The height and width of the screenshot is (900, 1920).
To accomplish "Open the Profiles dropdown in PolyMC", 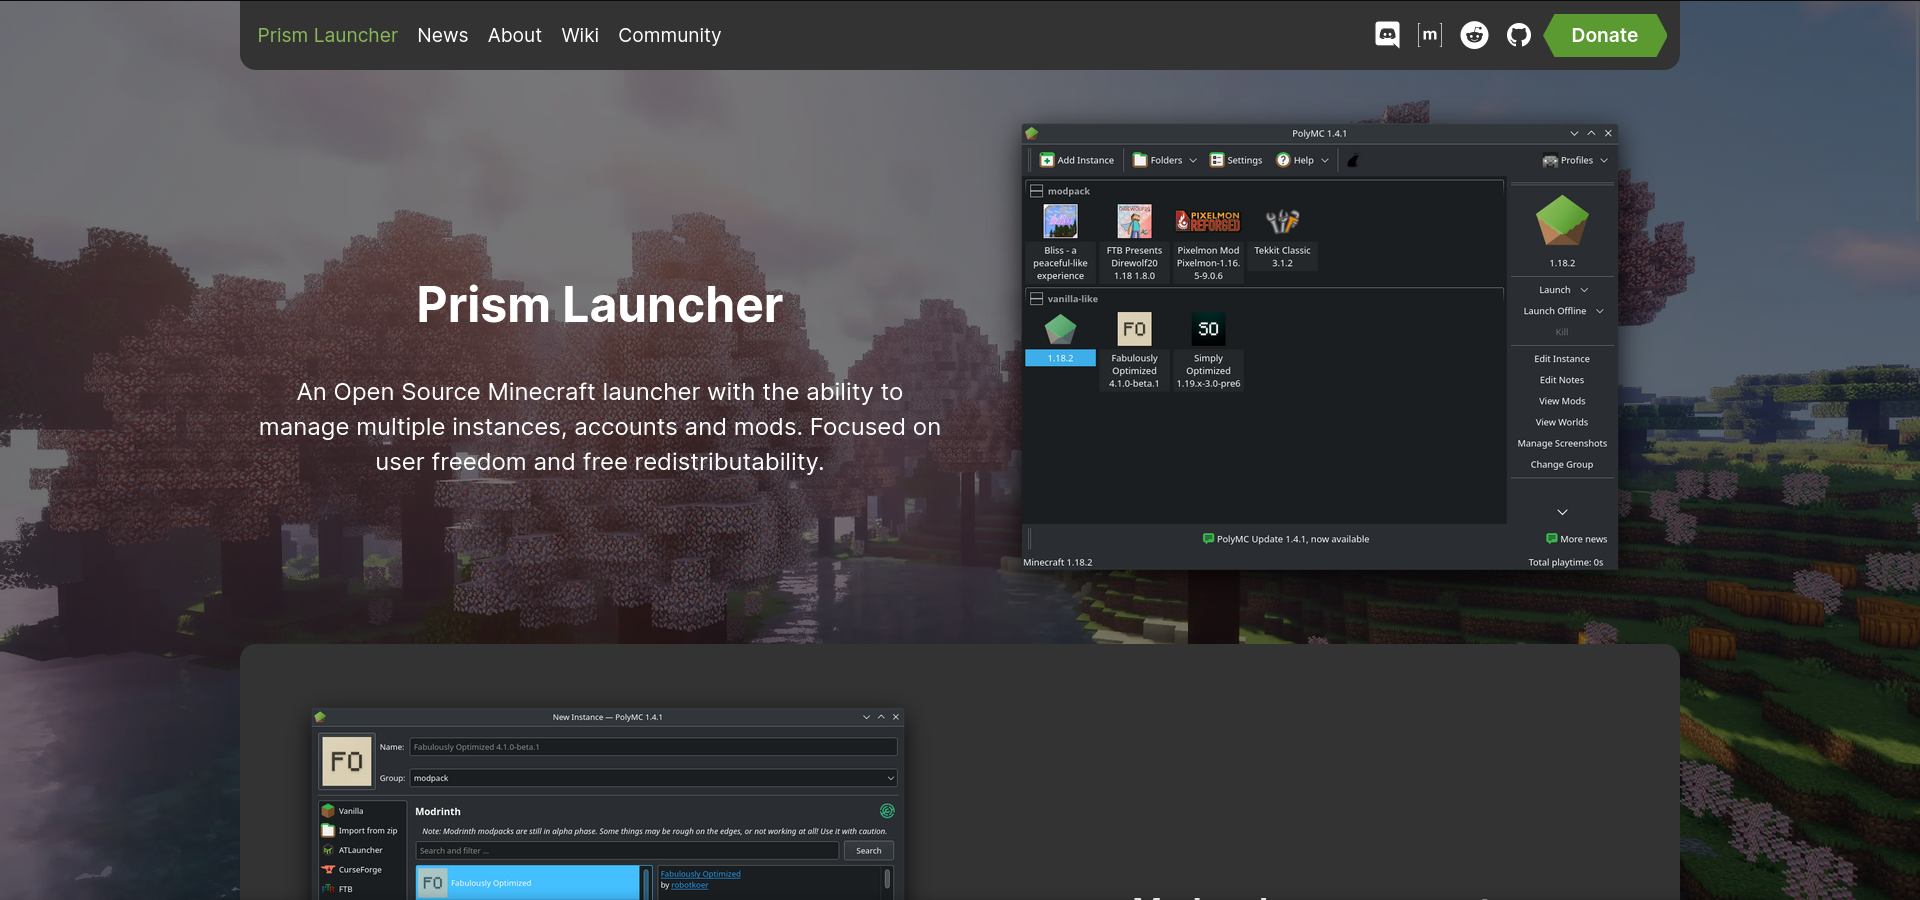I will pos(1575,160).
